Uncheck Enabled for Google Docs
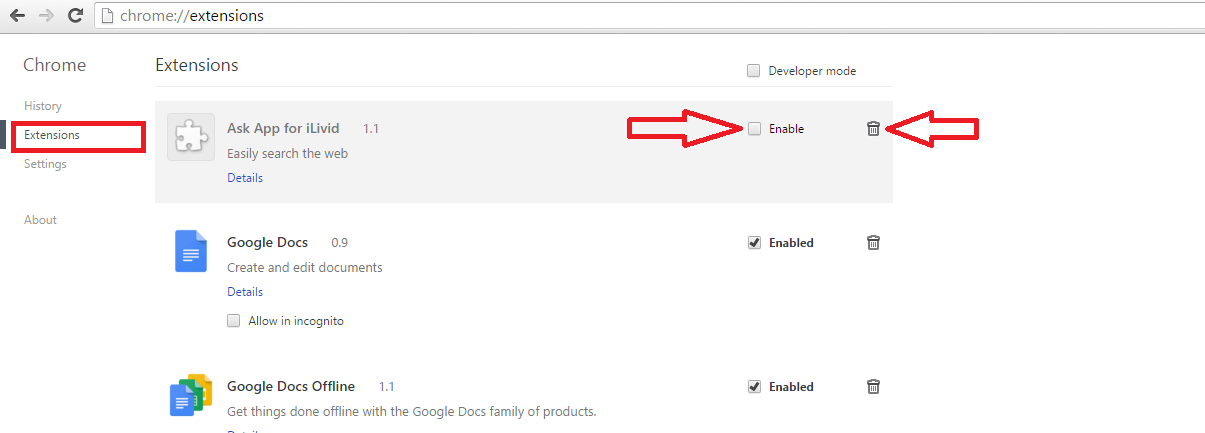Viewport: 1205px width, 433px height. tap(755, 242)
